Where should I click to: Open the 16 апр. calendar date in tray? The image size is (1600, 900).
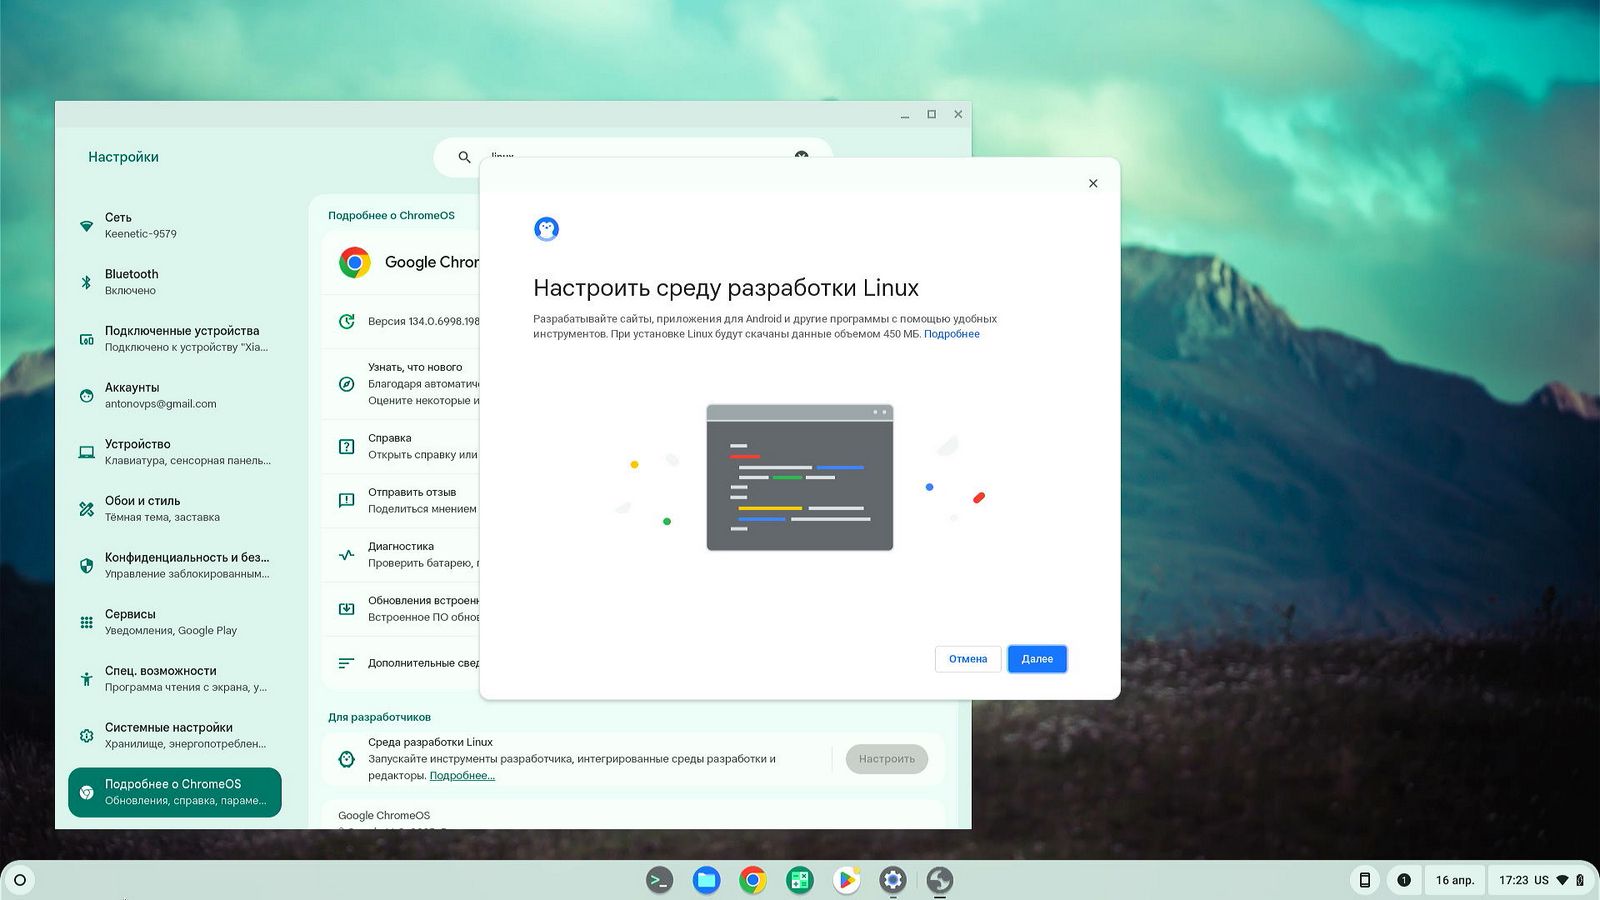(1454, 880)
